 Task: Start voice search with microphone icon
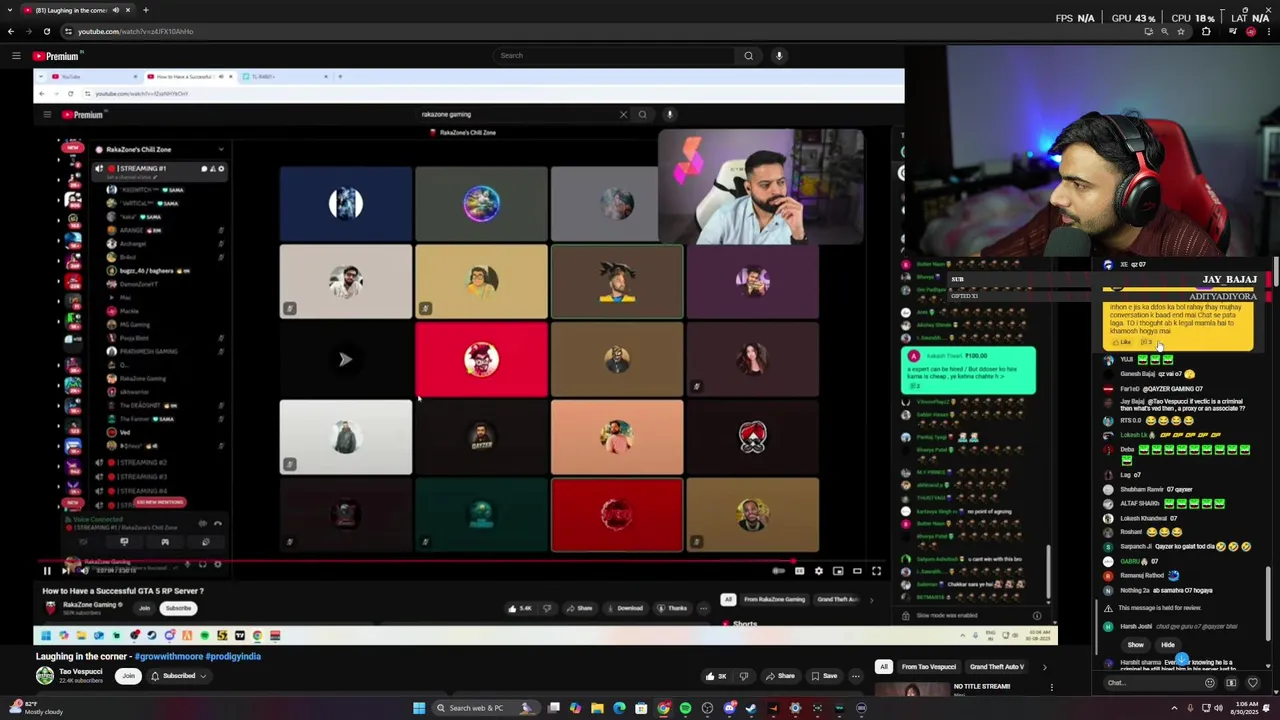point(779,56)
